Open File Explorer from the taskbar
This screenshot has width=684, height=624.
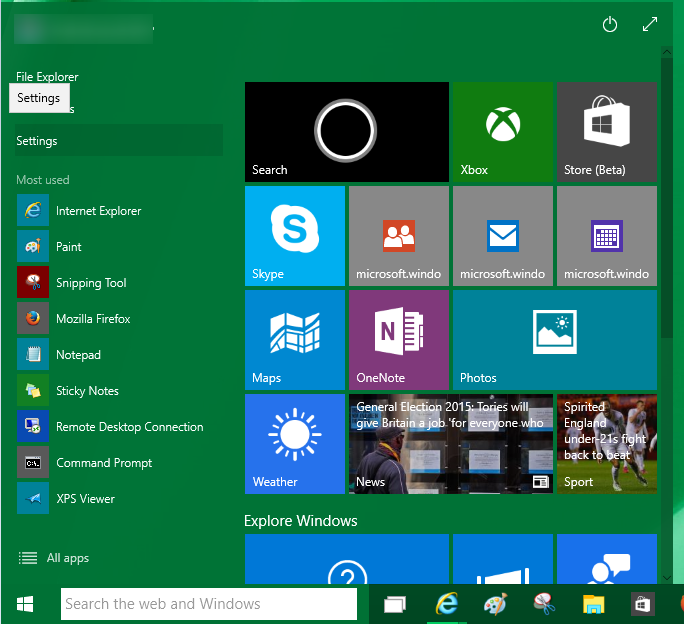594,604
